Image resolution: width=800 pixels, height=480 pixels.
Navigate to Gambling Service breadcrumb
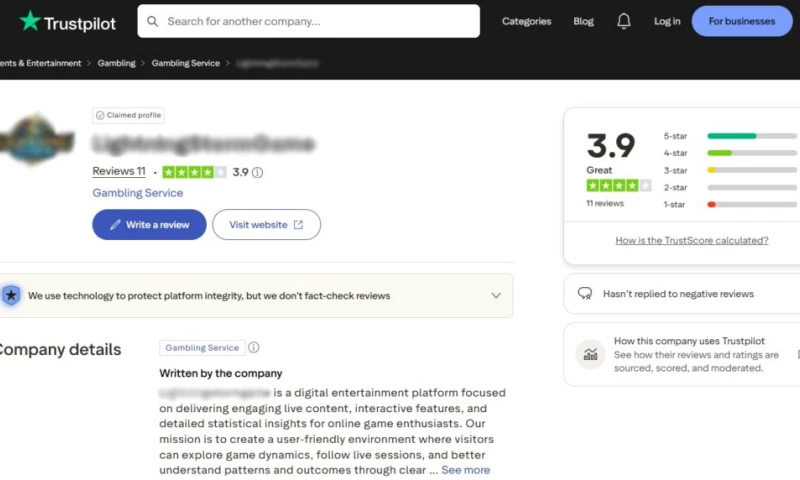tap(185, 63)
